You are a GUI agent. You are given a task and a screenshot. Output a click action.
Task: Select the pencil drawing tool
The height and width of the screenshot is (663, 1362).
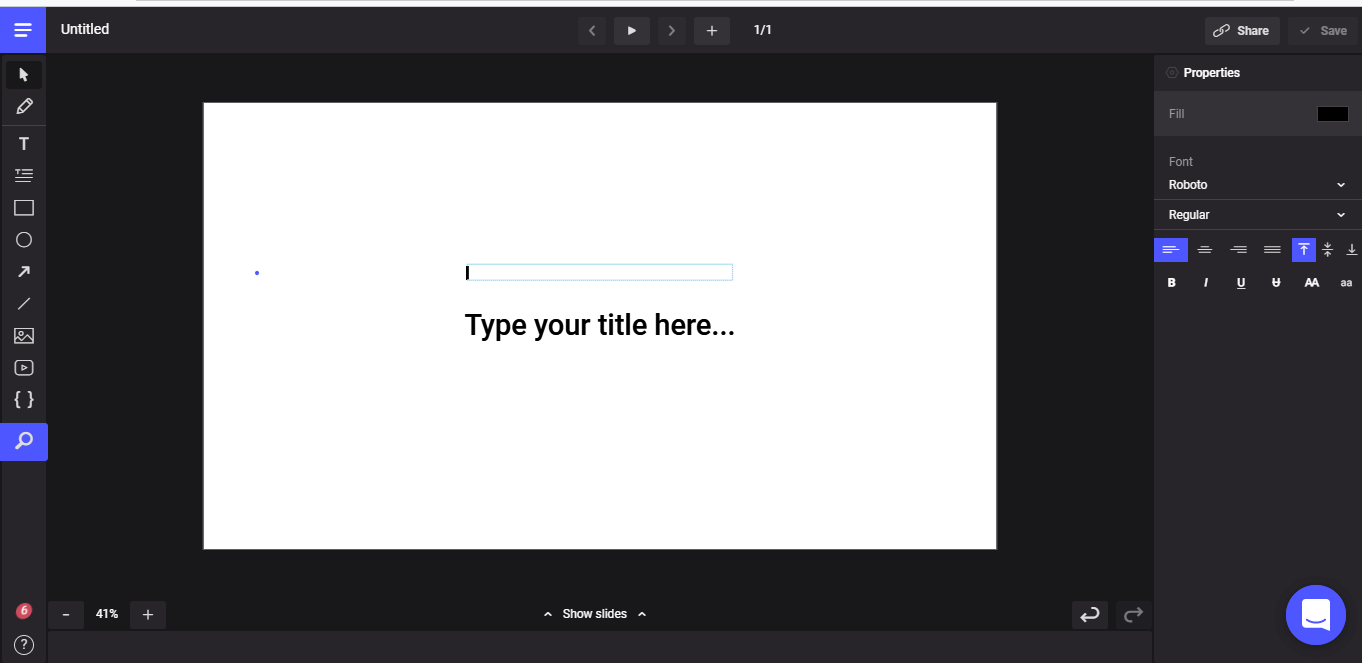[x=24, y=106]
